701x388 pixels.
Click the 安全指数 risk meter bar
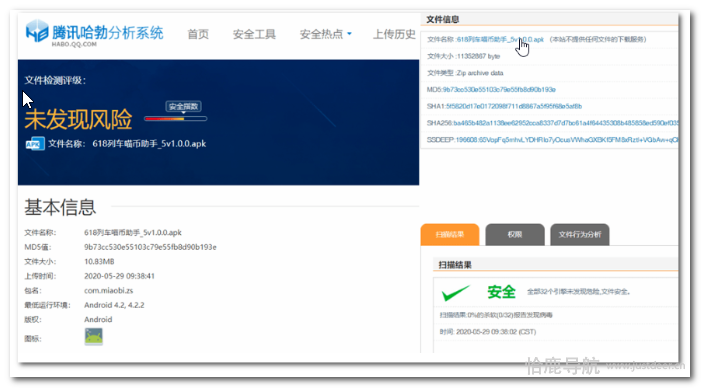tap(175, 119)
